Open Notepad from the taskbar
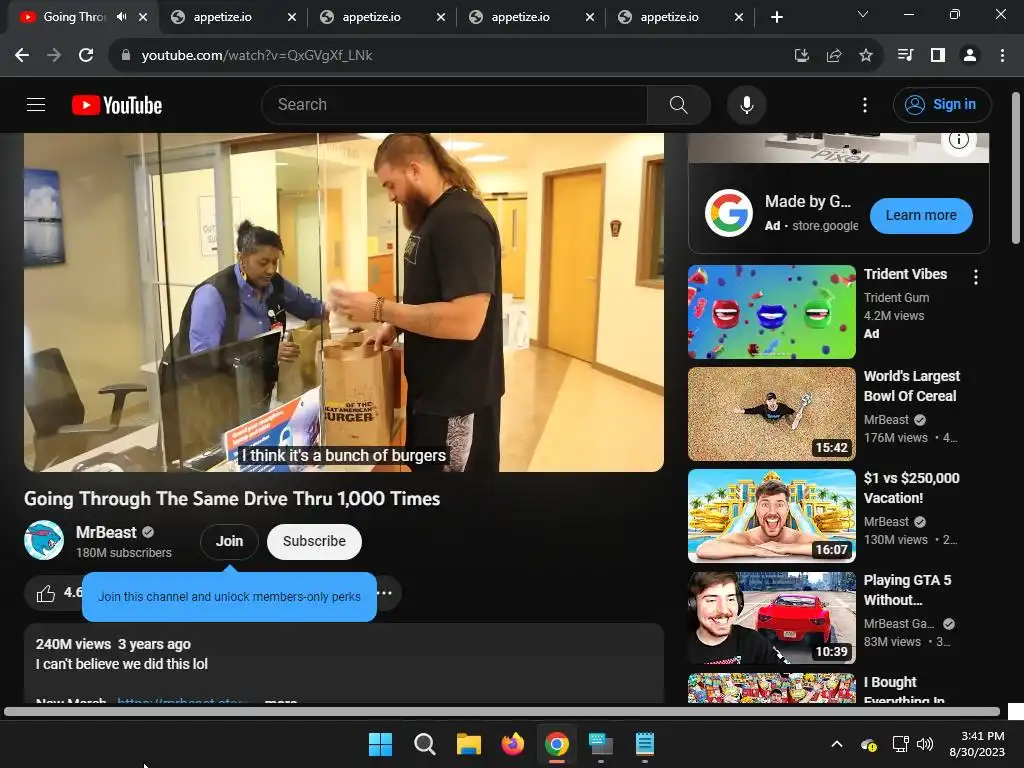The width and height of the screenshot is (1024, 768). (x=645, y=743)
